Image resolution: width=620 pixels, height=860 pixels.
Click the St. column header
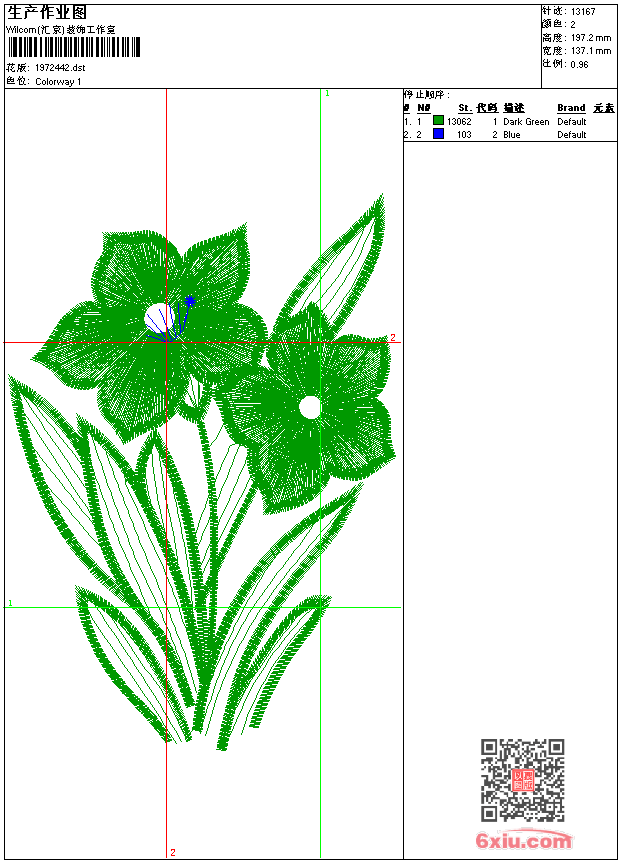465,108
